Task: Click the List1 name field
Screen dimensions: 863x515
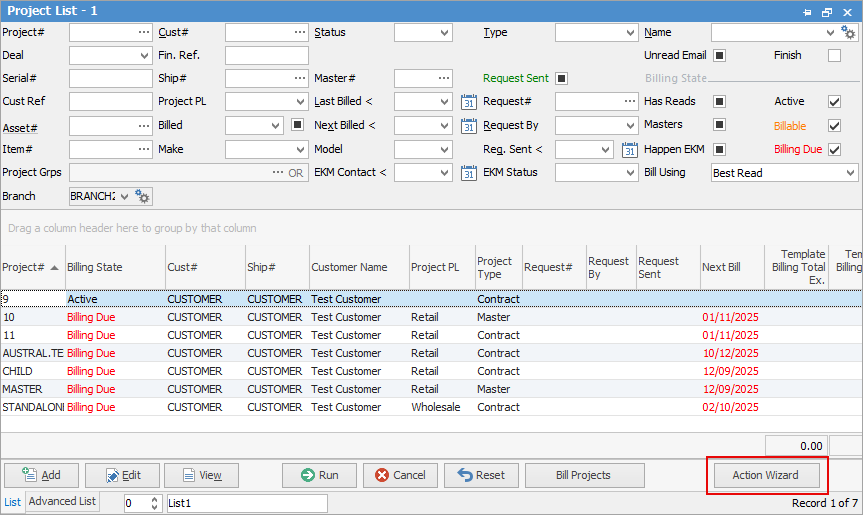Action: click(x=247, y=503)
